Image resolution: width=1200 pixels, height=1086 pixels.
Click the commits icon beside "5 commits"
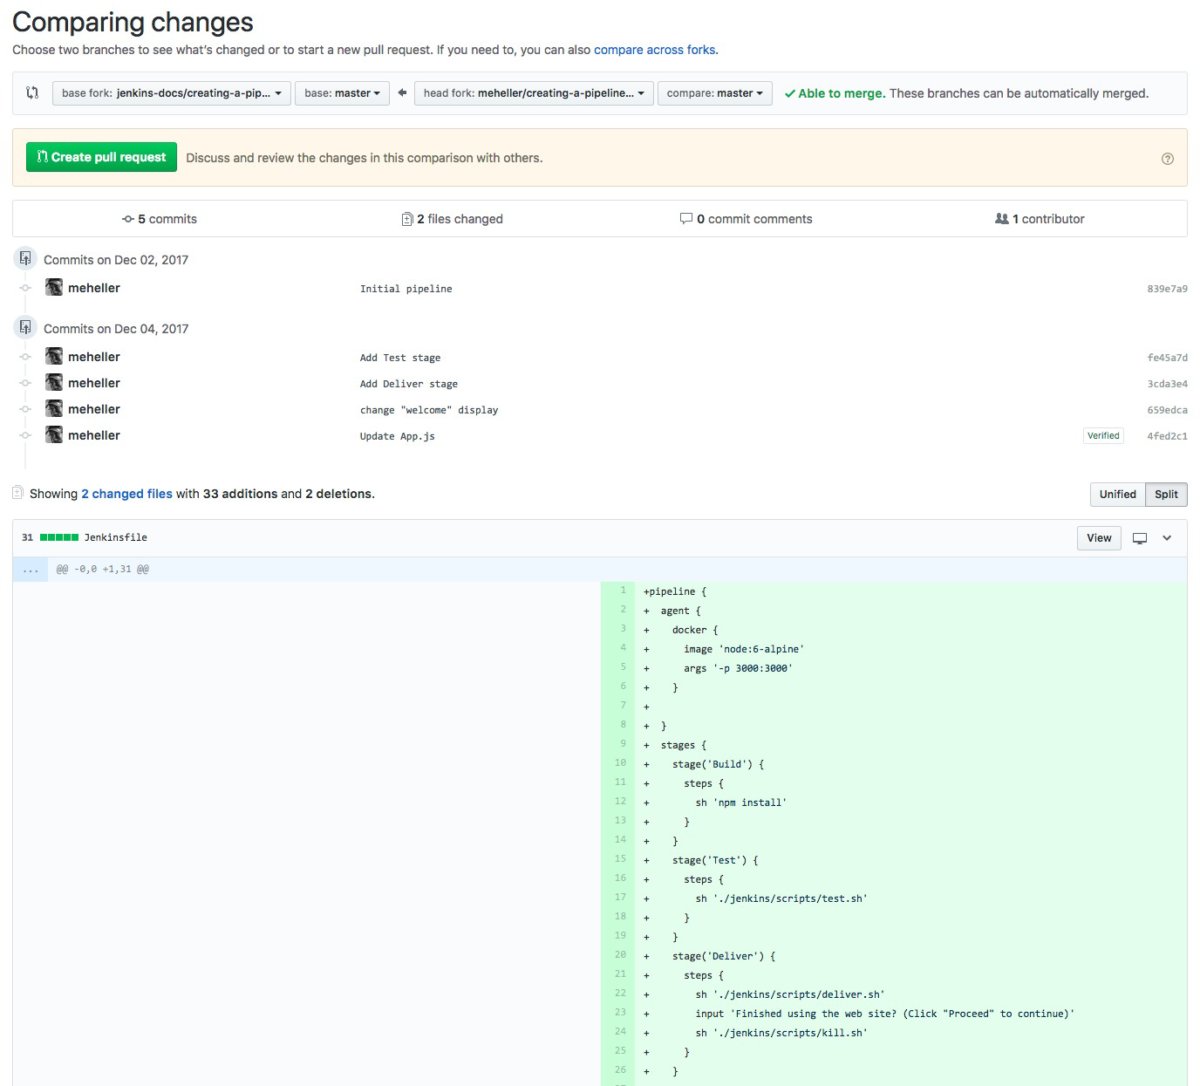point(129,218)
